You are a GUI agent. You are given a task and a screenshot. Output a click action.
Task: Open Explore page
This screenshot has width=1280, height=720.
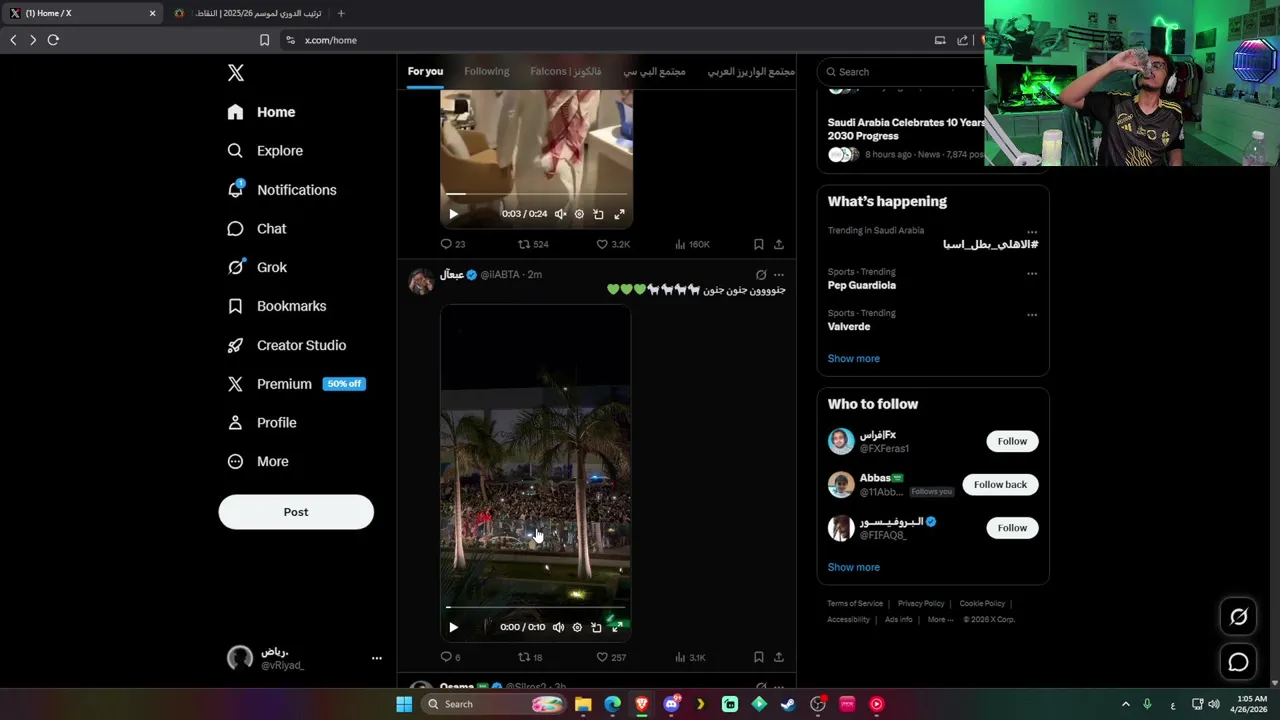[x=266, y=151]
